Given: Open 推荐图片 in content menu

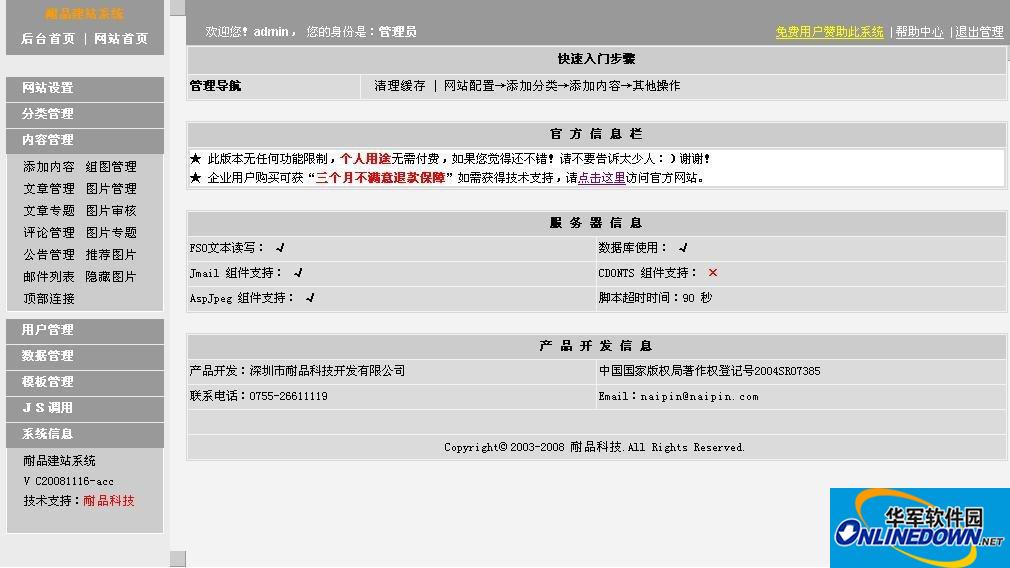Looking at the screenshot, I should tap(111, 254).
